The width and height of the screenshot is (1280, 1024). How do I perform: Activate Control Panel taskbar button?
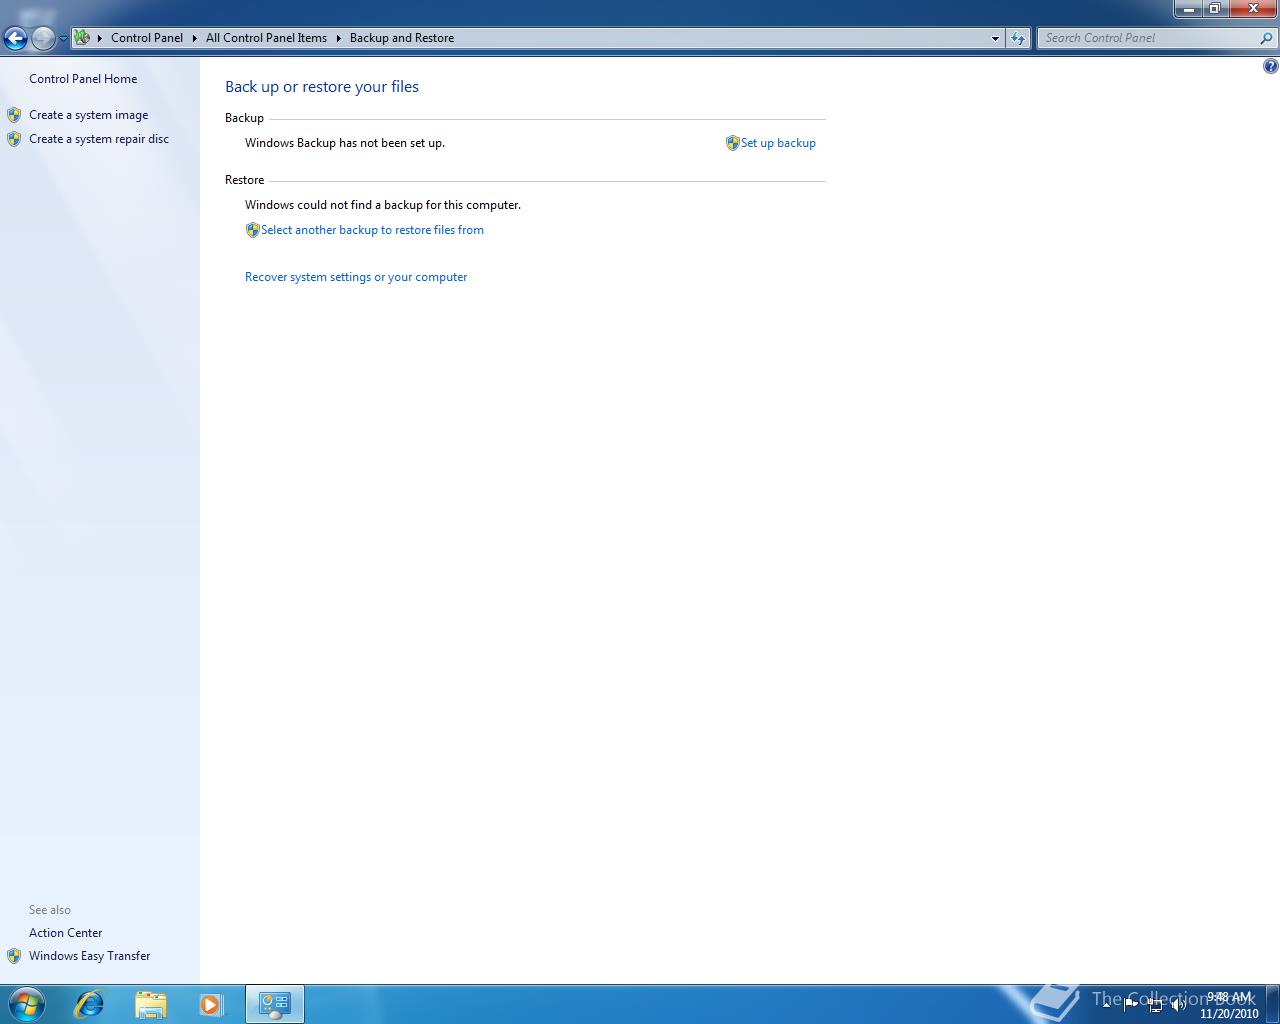pyautogui.click(x=275, y=1004)
